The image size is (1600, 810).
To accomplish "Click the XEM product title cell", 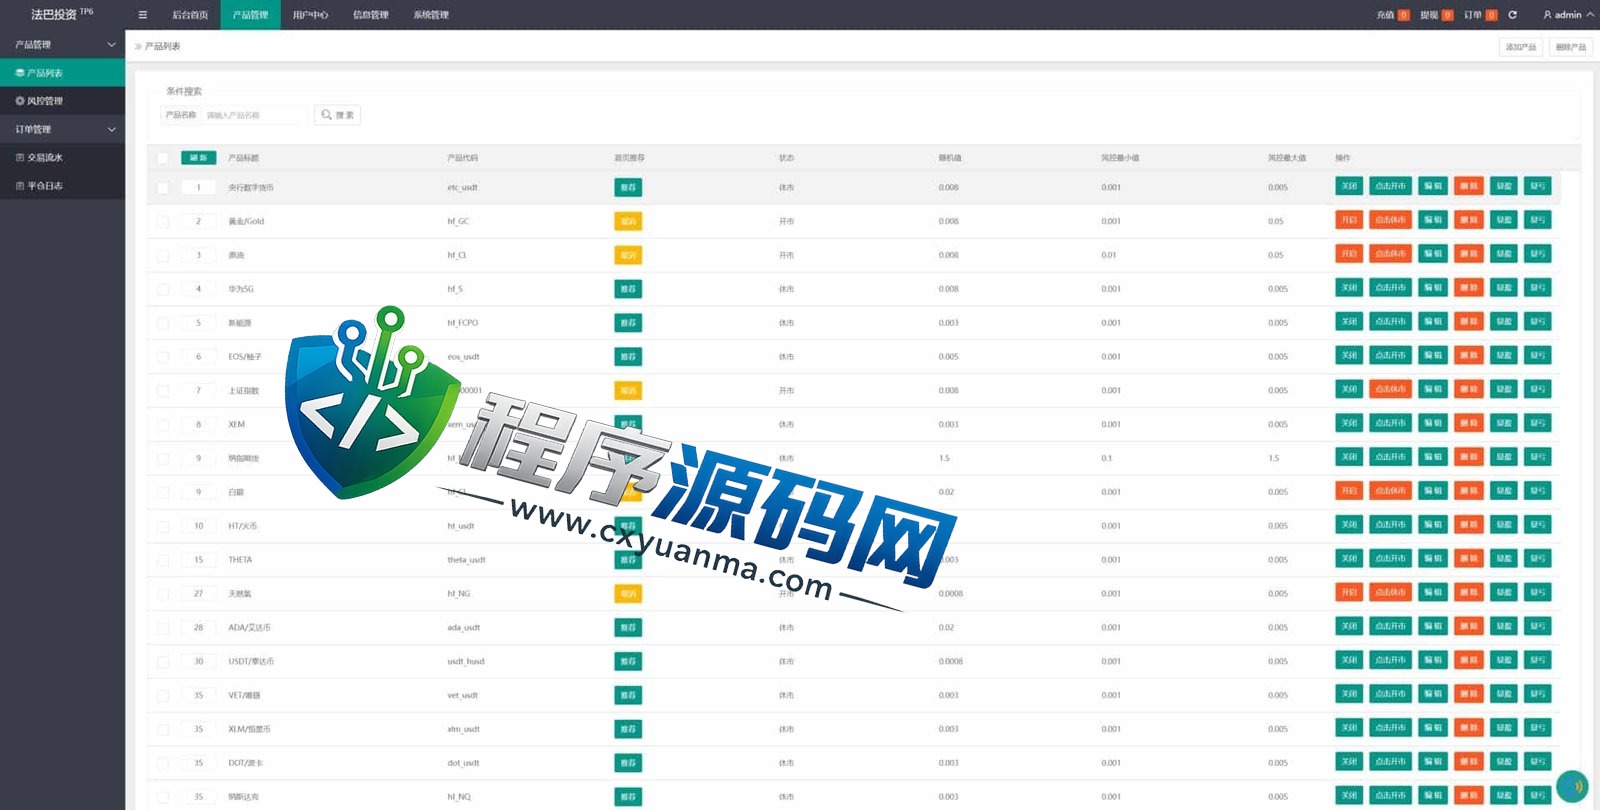I will pos(237,425).
